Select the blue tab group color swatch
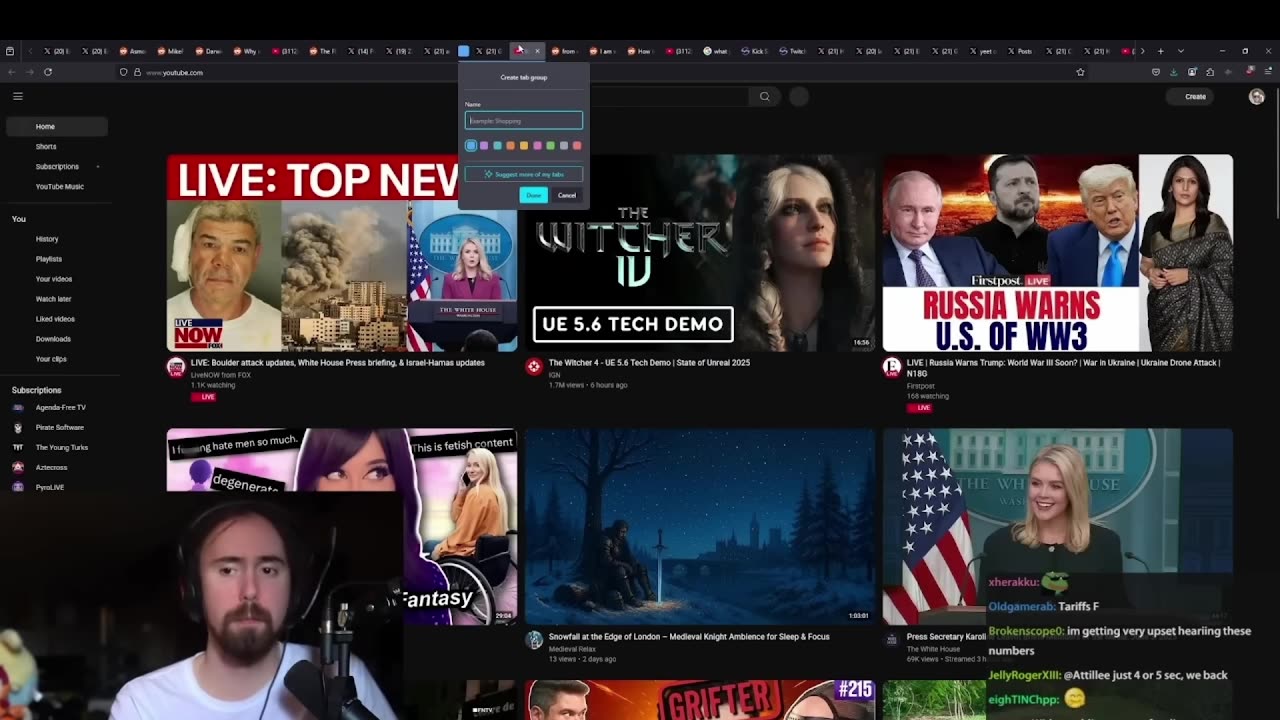 pyautogui.click(x=471, y=146)
